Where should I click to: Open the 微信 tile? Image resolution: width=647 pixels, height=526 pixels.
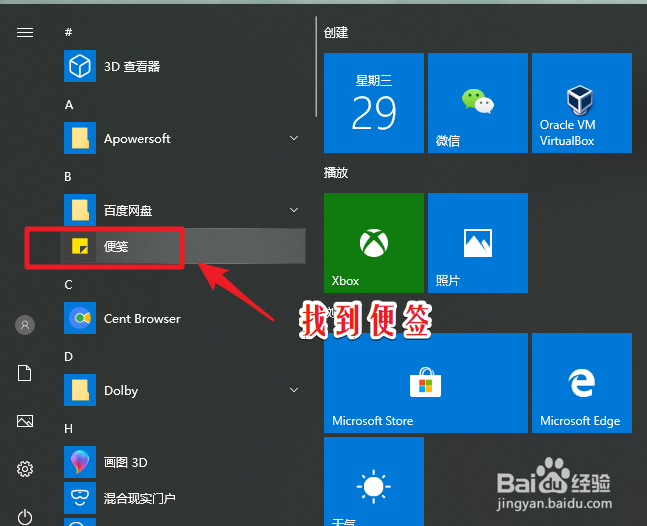point(478,103)
